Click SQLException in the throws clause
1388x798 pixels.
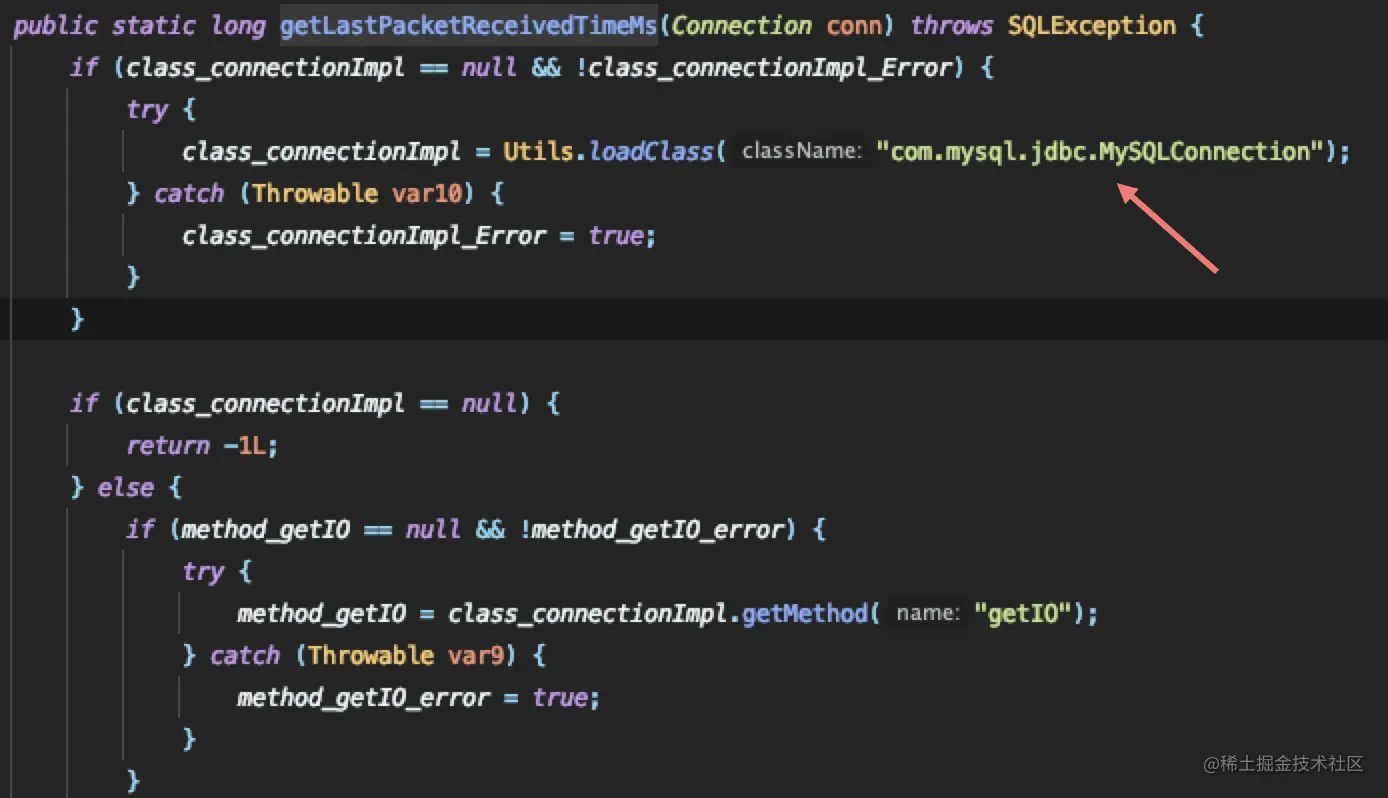[x=1091, y=25]
